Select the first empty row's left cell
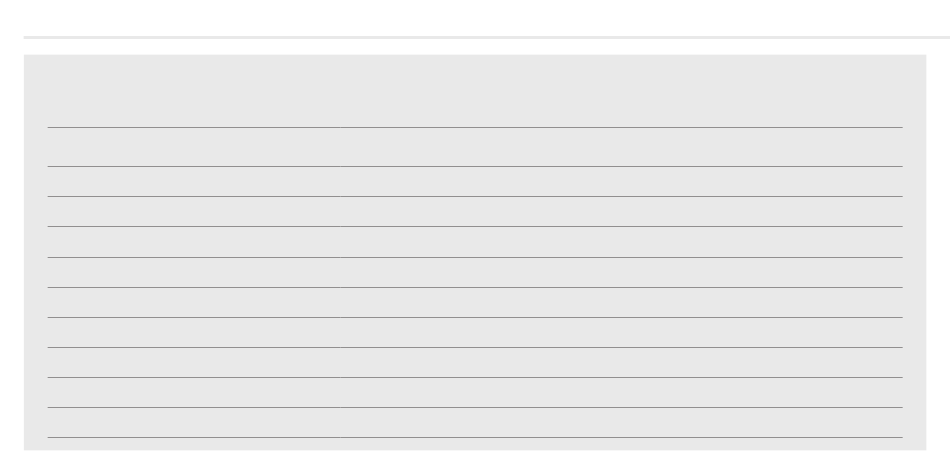Viewport: 950px width, 475px height. [x=194, y=147]
